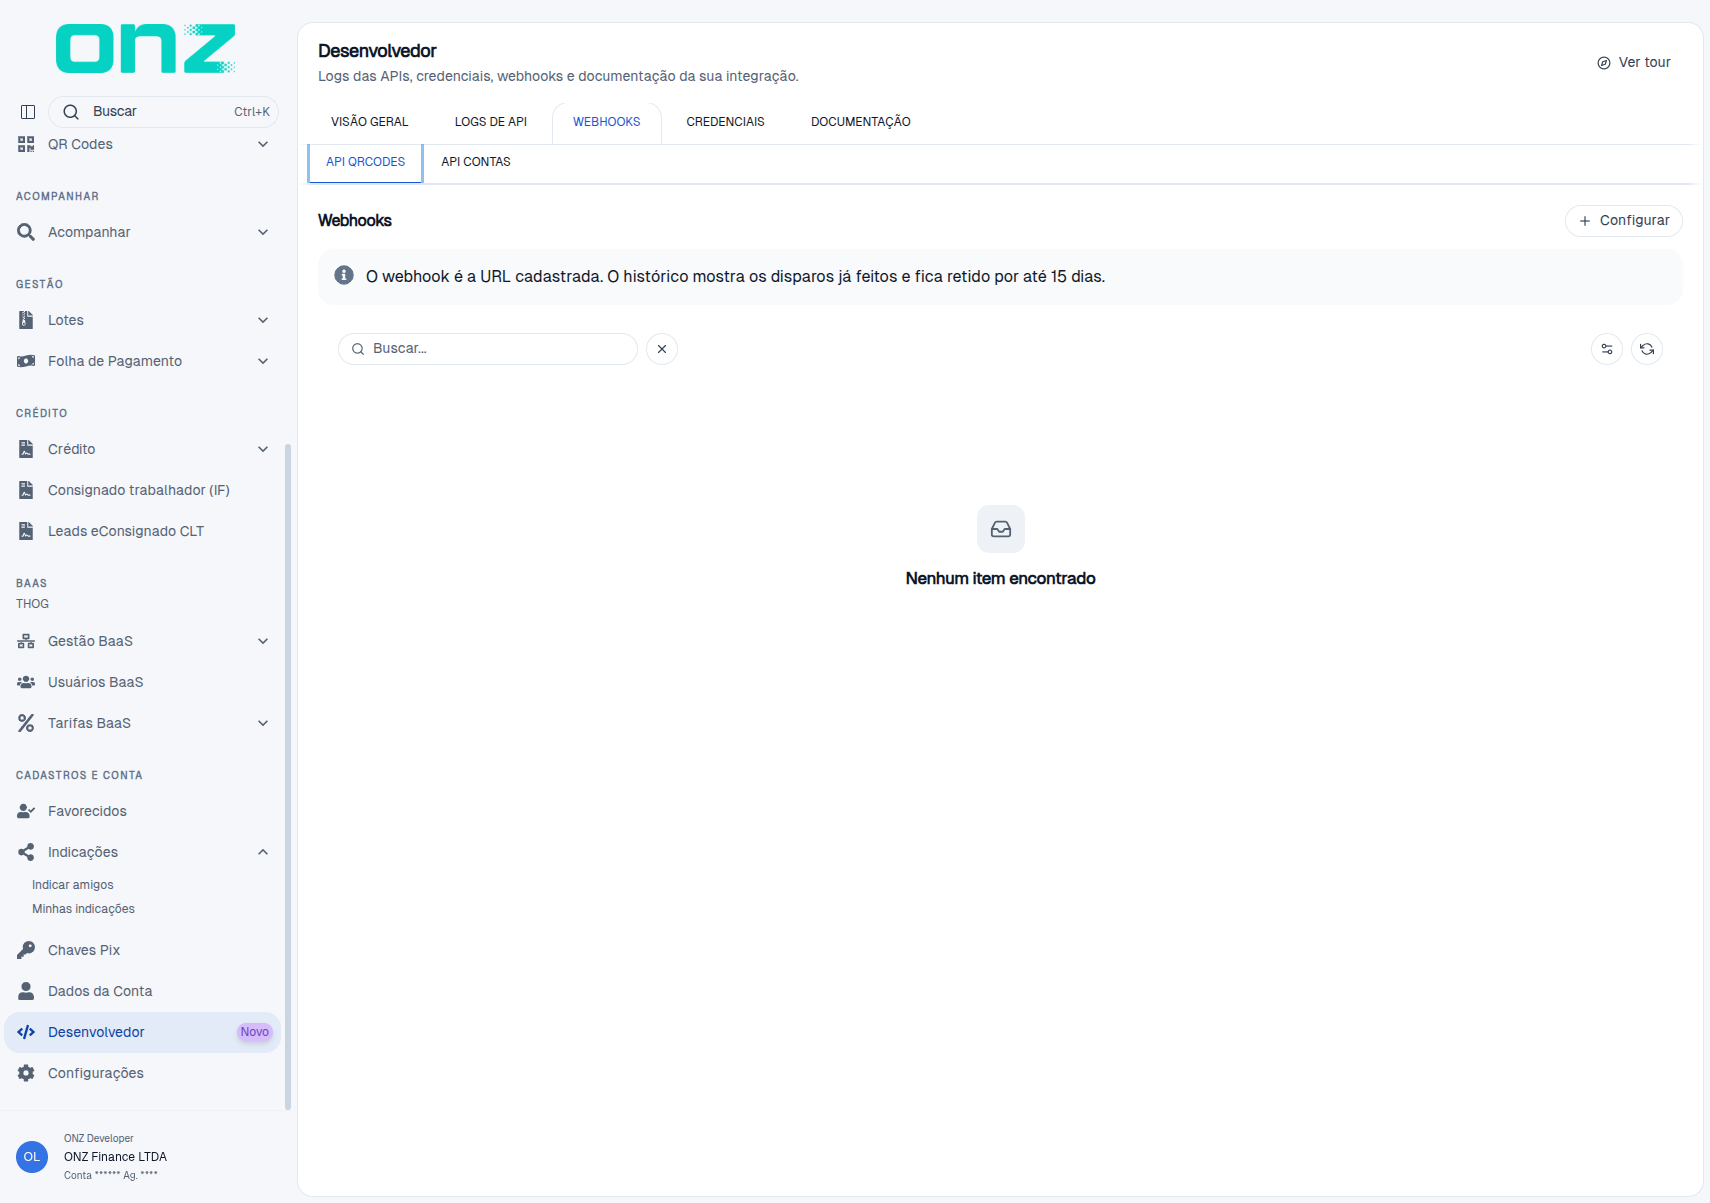Select the API QRCodes sub-tab

tap(366, 162)
